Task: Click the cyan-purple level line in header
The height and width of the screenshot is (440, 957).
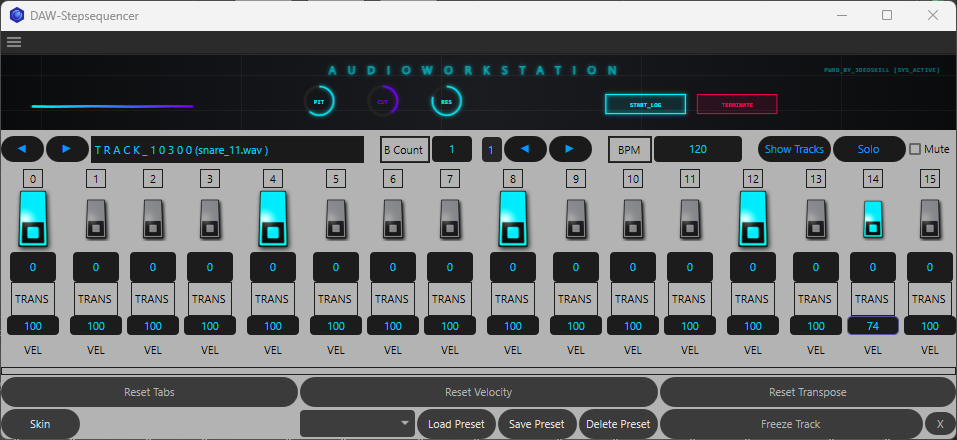Action: [x=112, y=106]
